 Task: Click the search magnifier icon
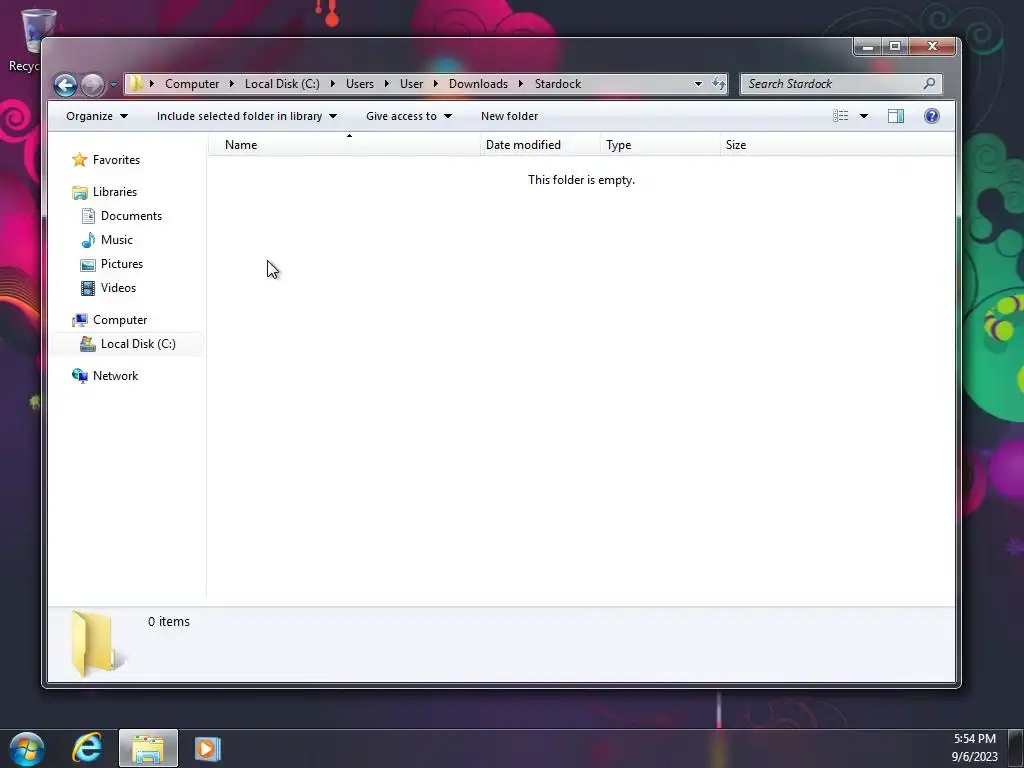click(x=929, y=84)
